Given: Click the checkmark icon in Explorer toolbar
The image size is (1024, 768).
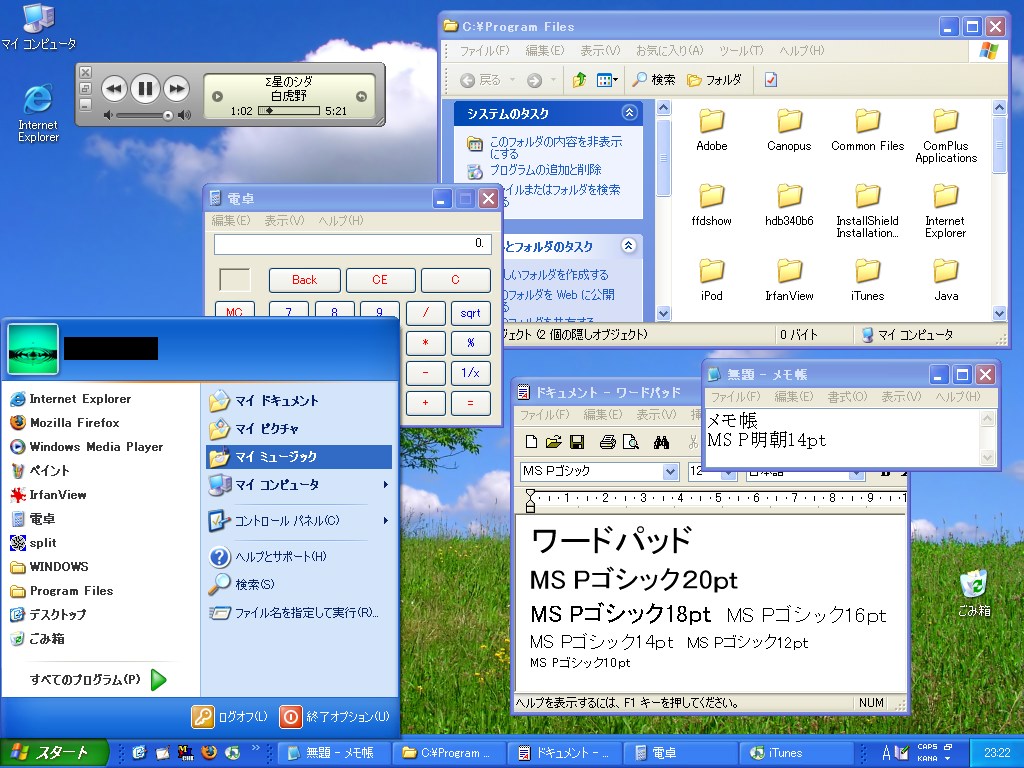Looking at the screenshot, I should pos(771,80).
